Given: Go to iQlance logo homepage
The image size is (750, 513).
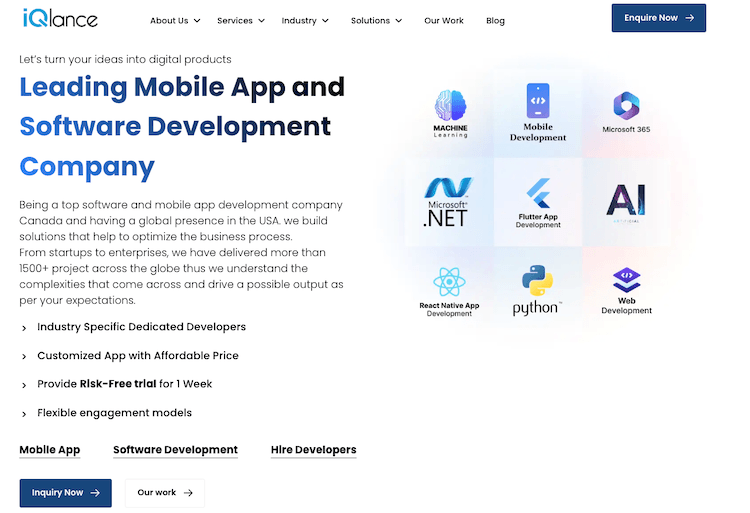Looking at the screenshot, I should pyautogui.click(x=62, y=18).
